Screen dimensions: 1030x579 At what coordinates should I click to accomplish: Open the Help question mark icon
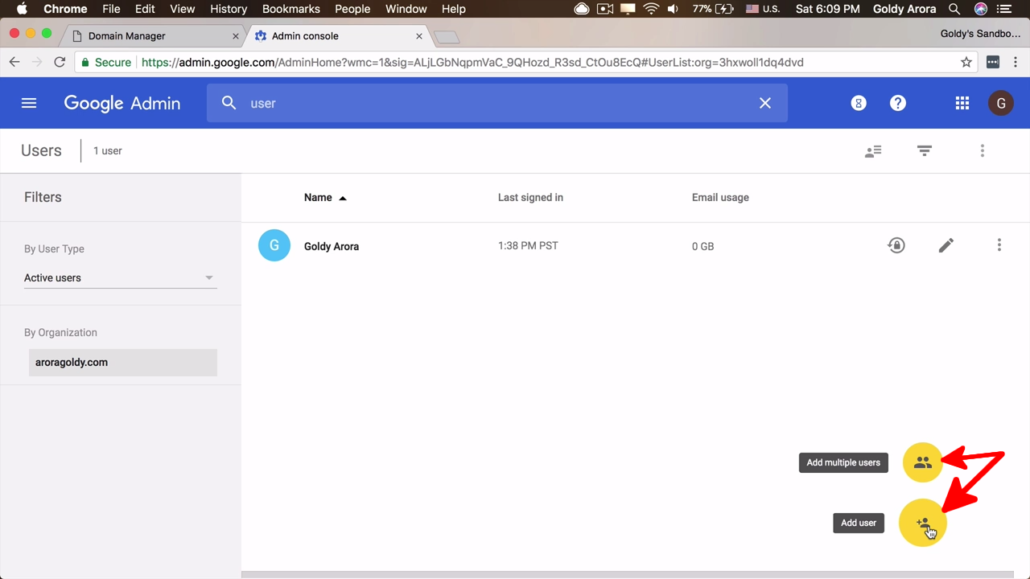pyautogui.click(x=898, y=103)
